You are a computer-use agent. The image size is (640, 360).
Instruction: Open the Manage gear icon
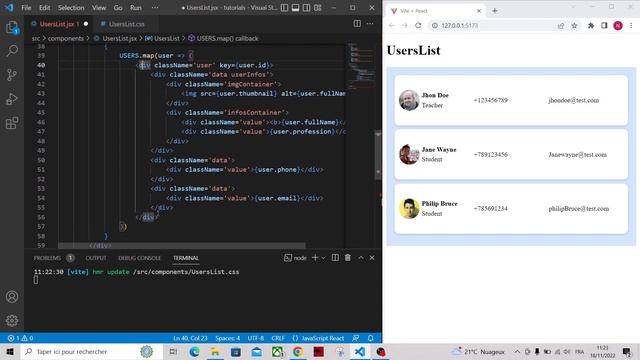pyautogui.click(x=12, y=320)
